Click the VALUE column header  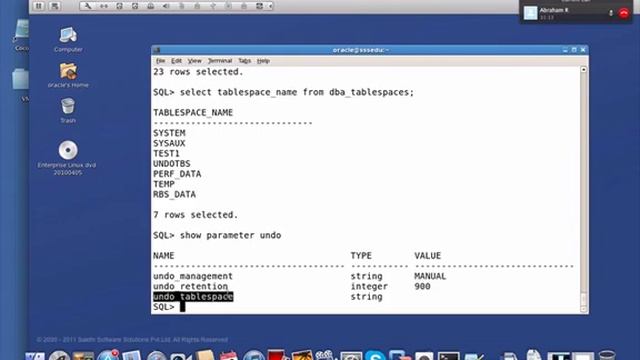427,256
